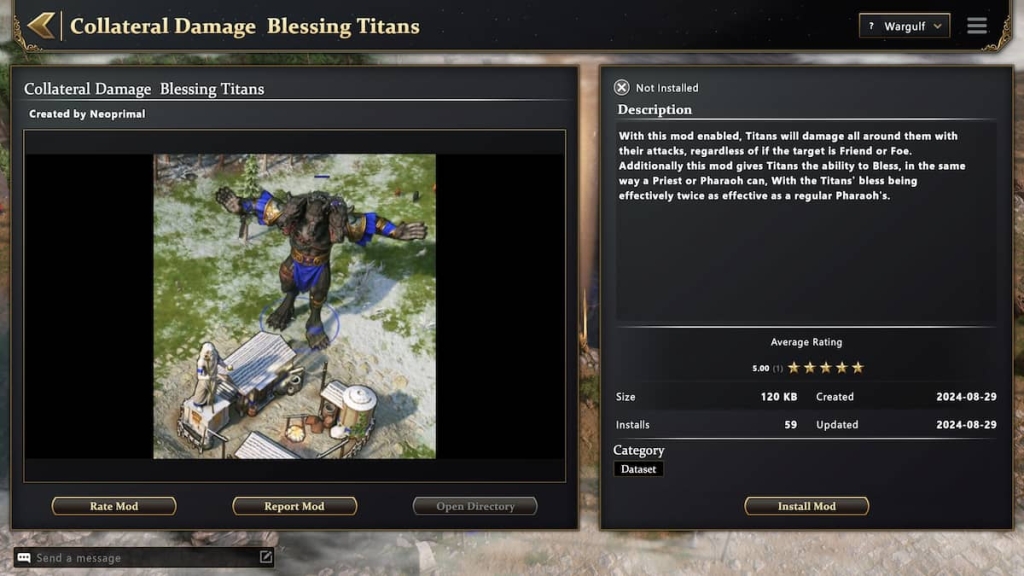Click the Not Installed status icon
This screenshot has height=576, width=1024.
pos(622,88)
